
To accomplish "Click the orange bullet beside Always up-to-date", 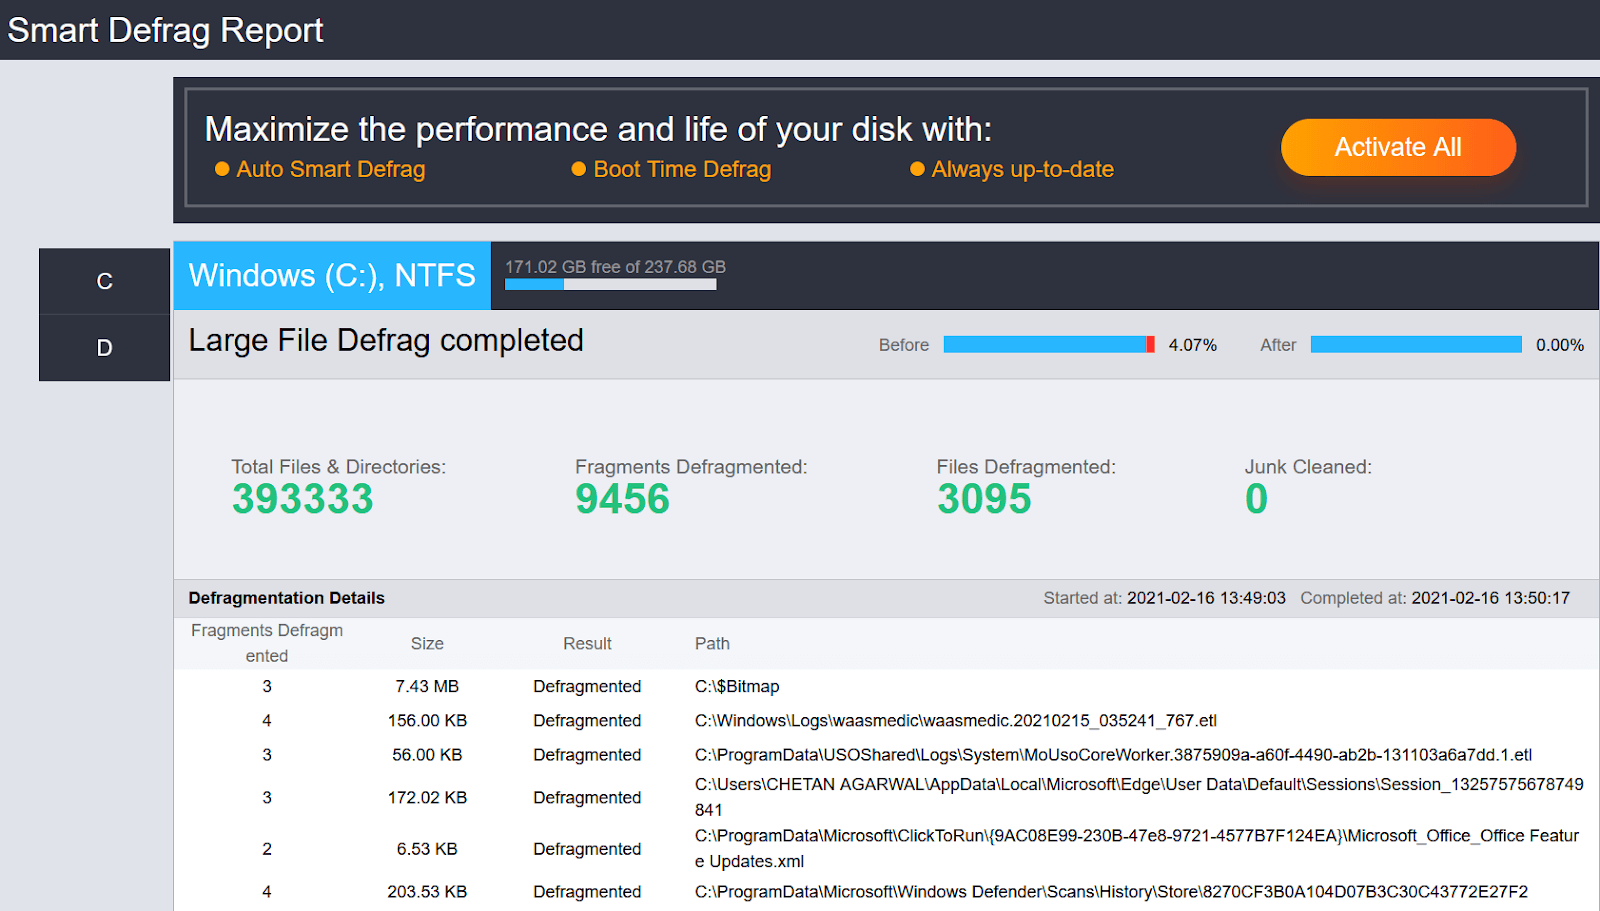I will (916, 169).
